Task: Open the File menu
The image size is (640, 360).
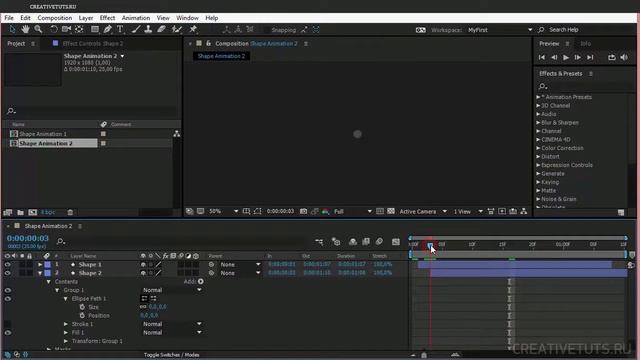Action: (x=9, y=18)
